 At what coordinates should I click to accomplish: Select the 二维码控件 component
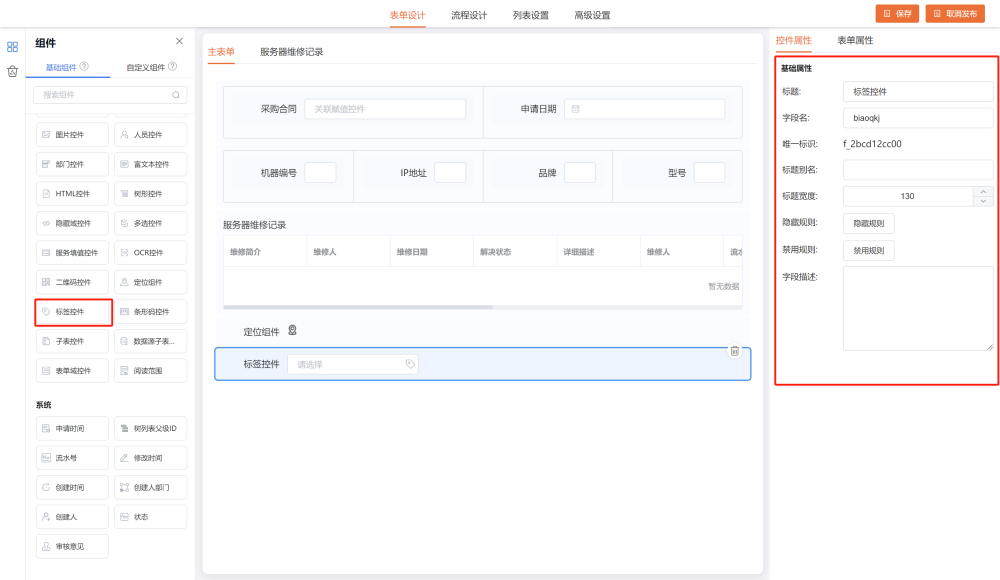click(73, 282)
